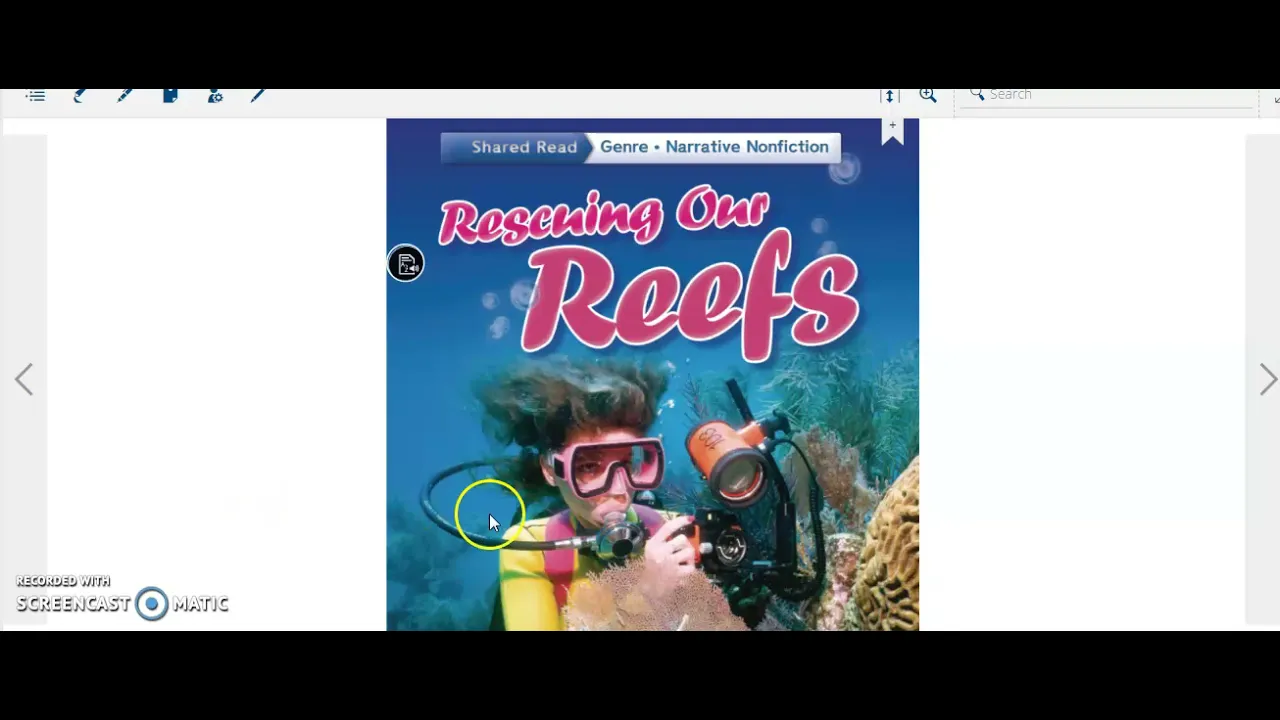Open the user settings gear icon
This screenshot has width=1280, height=720.
215,96
